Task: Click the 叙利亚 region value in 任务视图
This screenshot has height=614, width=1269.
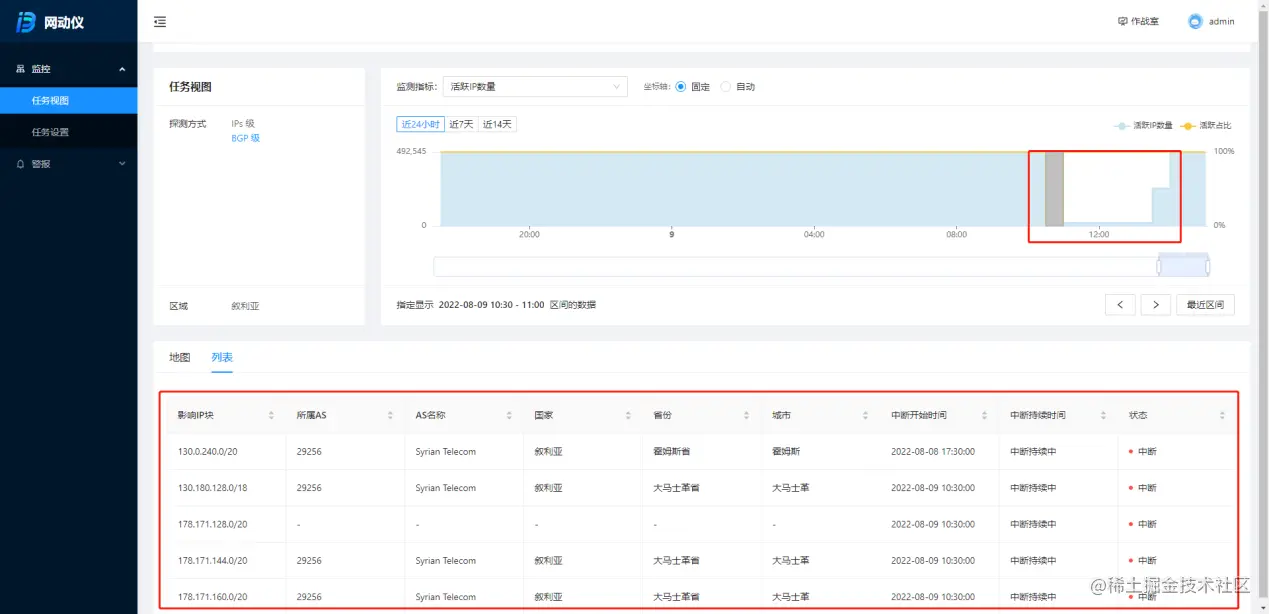Action: (x=245, y=306)
